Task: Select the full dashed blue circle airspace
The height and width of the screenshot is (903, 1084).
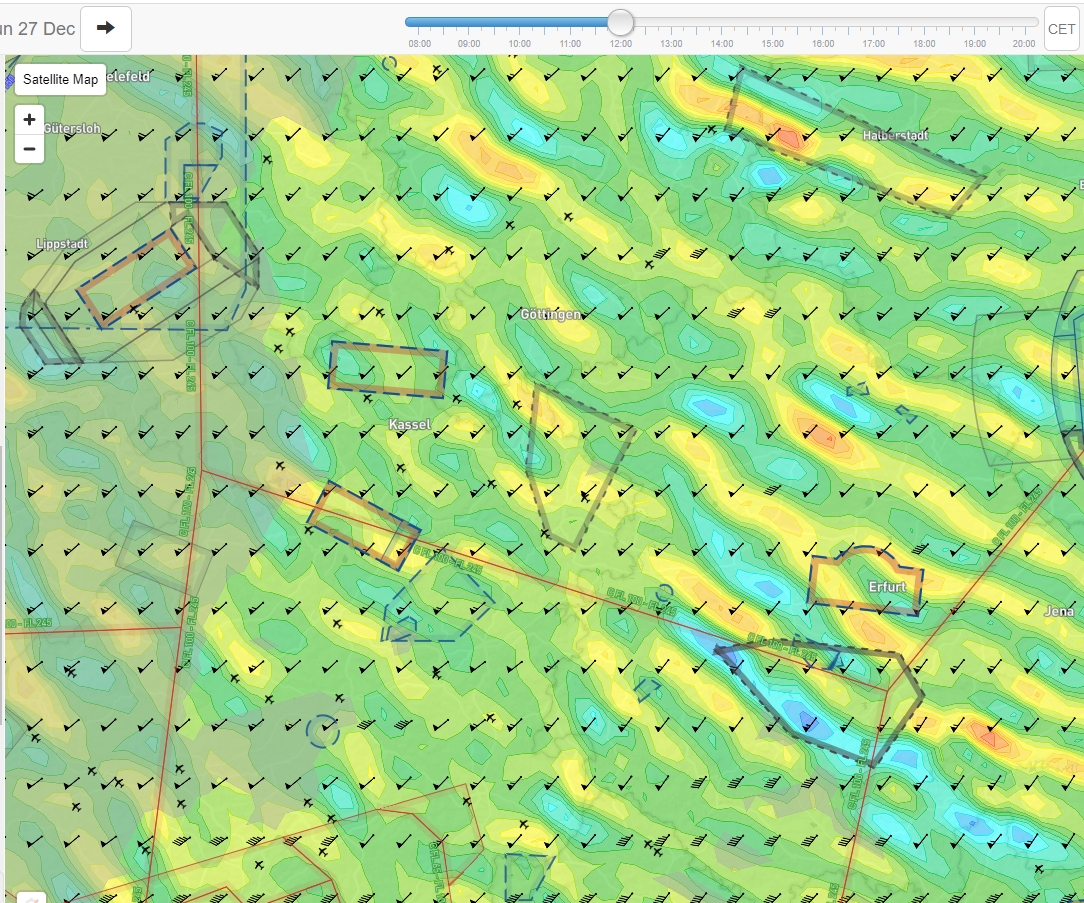Action: (x=322, y=732)
